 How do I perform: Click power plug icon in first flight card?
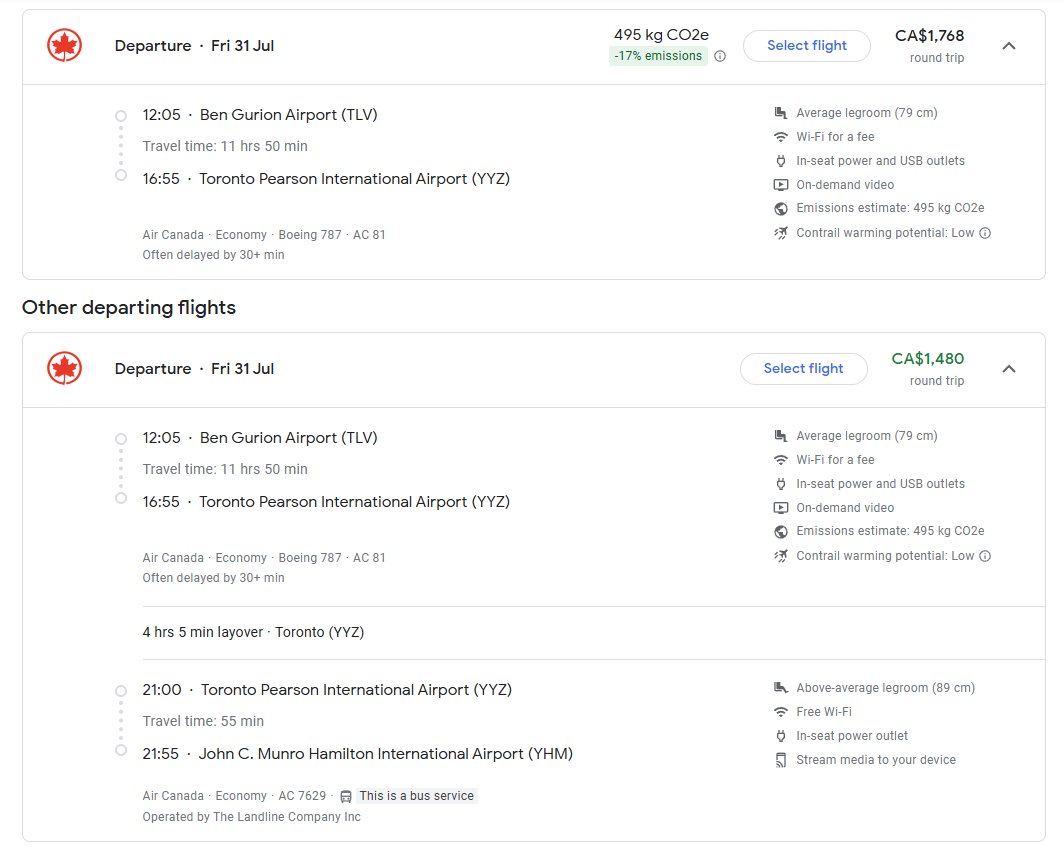pos(781,161)
